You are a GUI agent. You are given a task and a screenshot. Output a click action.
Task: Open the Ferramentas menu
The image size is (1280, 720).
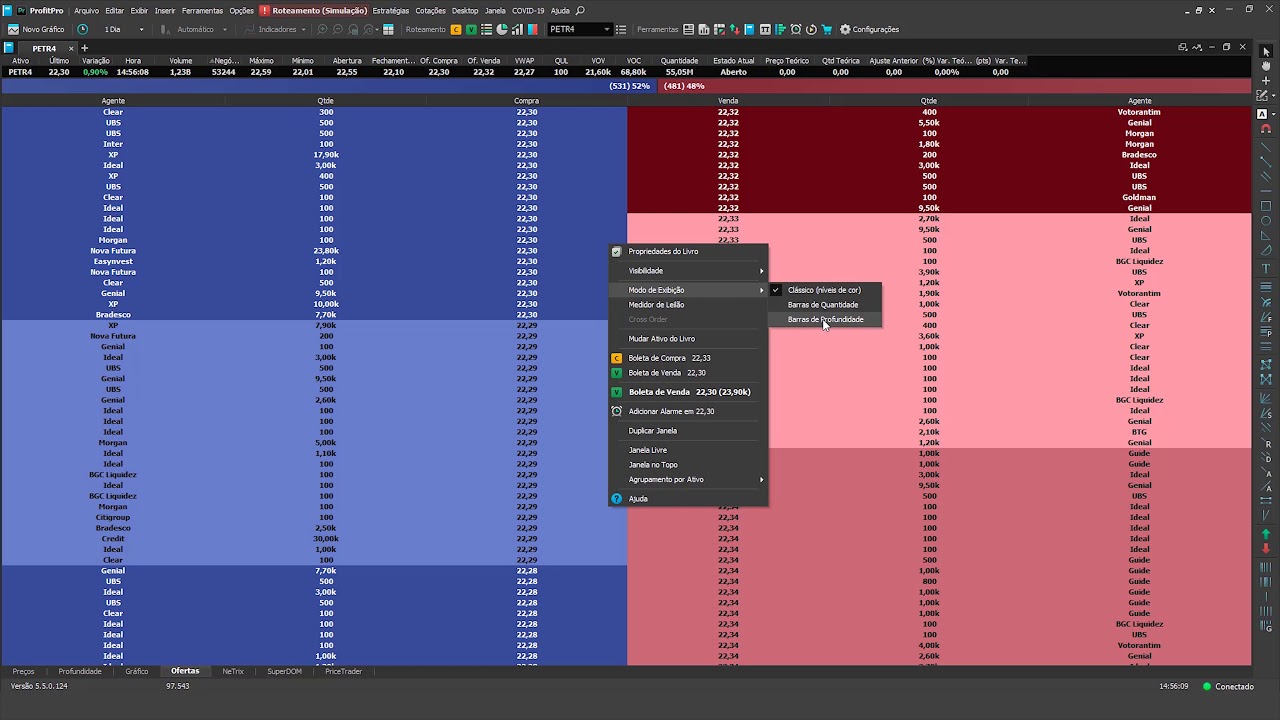point(202,10)
